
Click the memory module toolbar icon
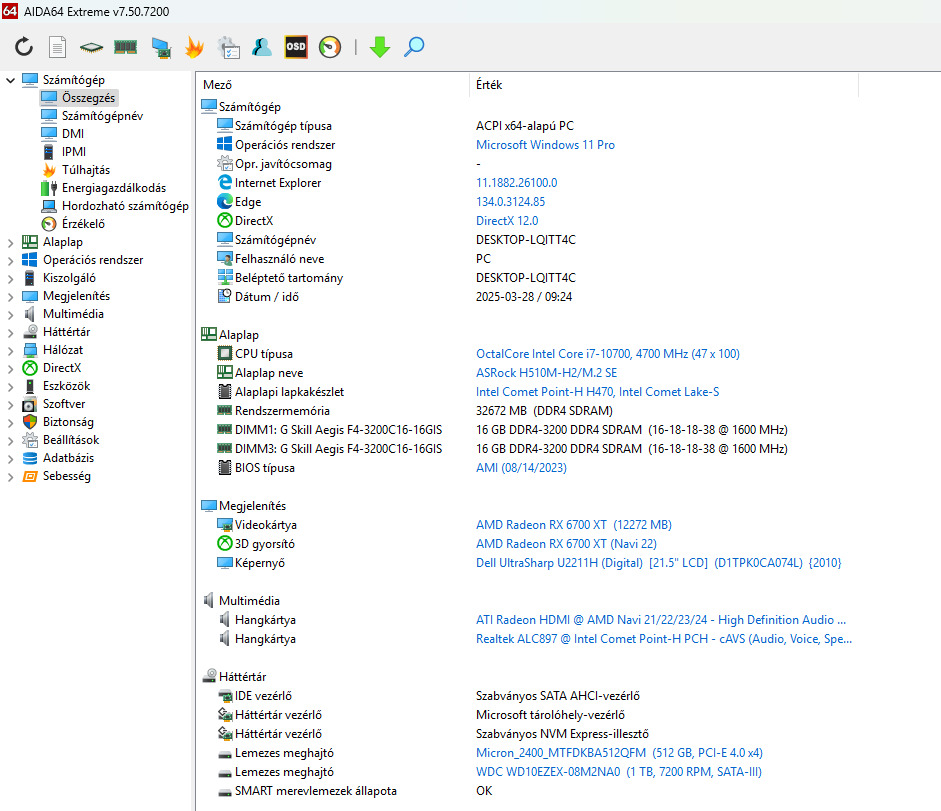pos(125,47)
